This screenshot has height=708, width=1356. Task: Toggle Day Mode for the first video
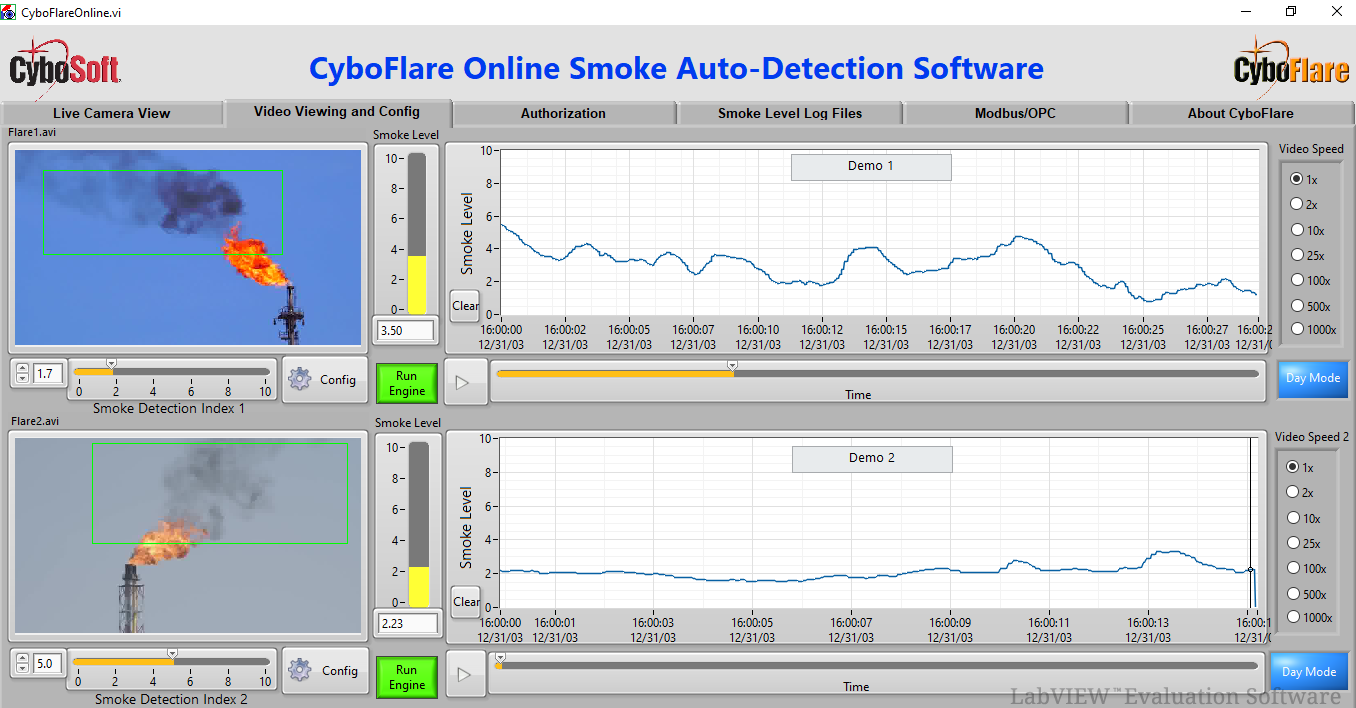coord(1312,378)
